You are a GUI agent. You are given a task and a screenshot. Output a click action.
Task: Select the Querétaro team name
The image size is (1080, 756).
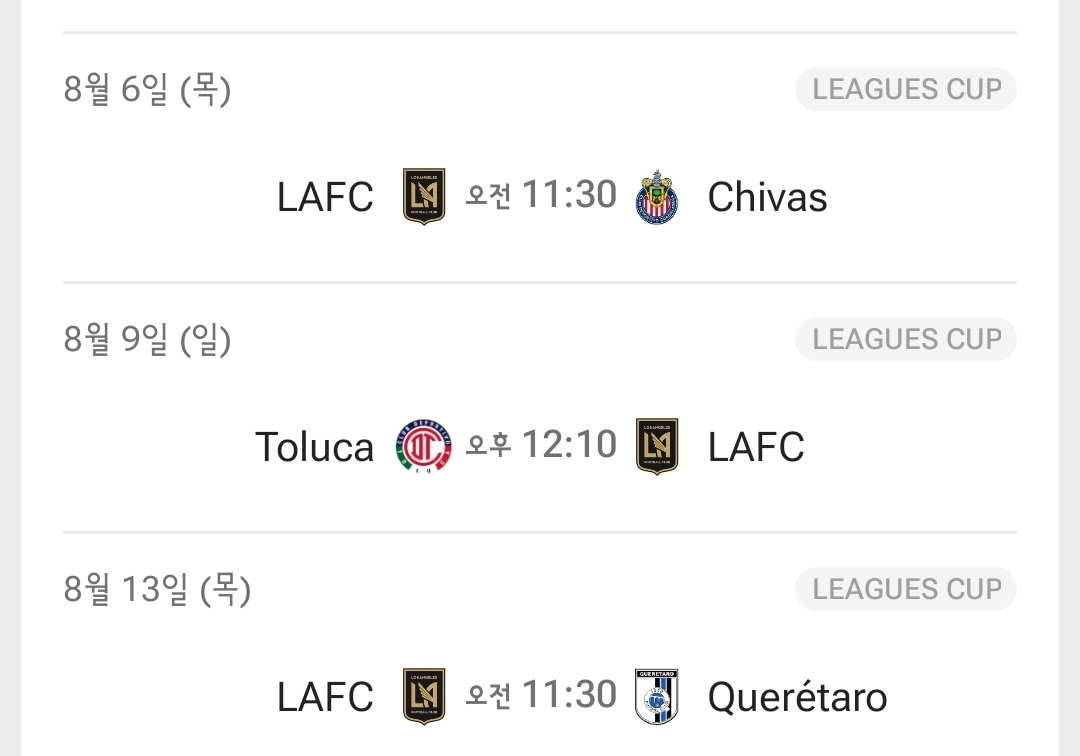798,697
